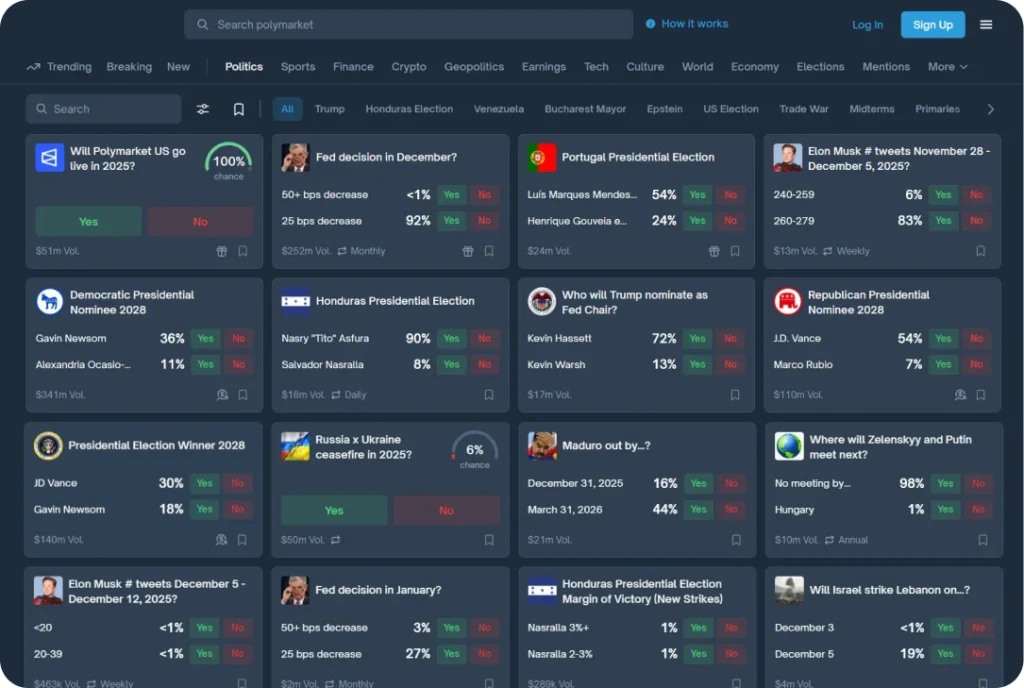The image size is (1024, 688).
Task: Click the Federal Reserve seal icon
Action: pos(541,302)
